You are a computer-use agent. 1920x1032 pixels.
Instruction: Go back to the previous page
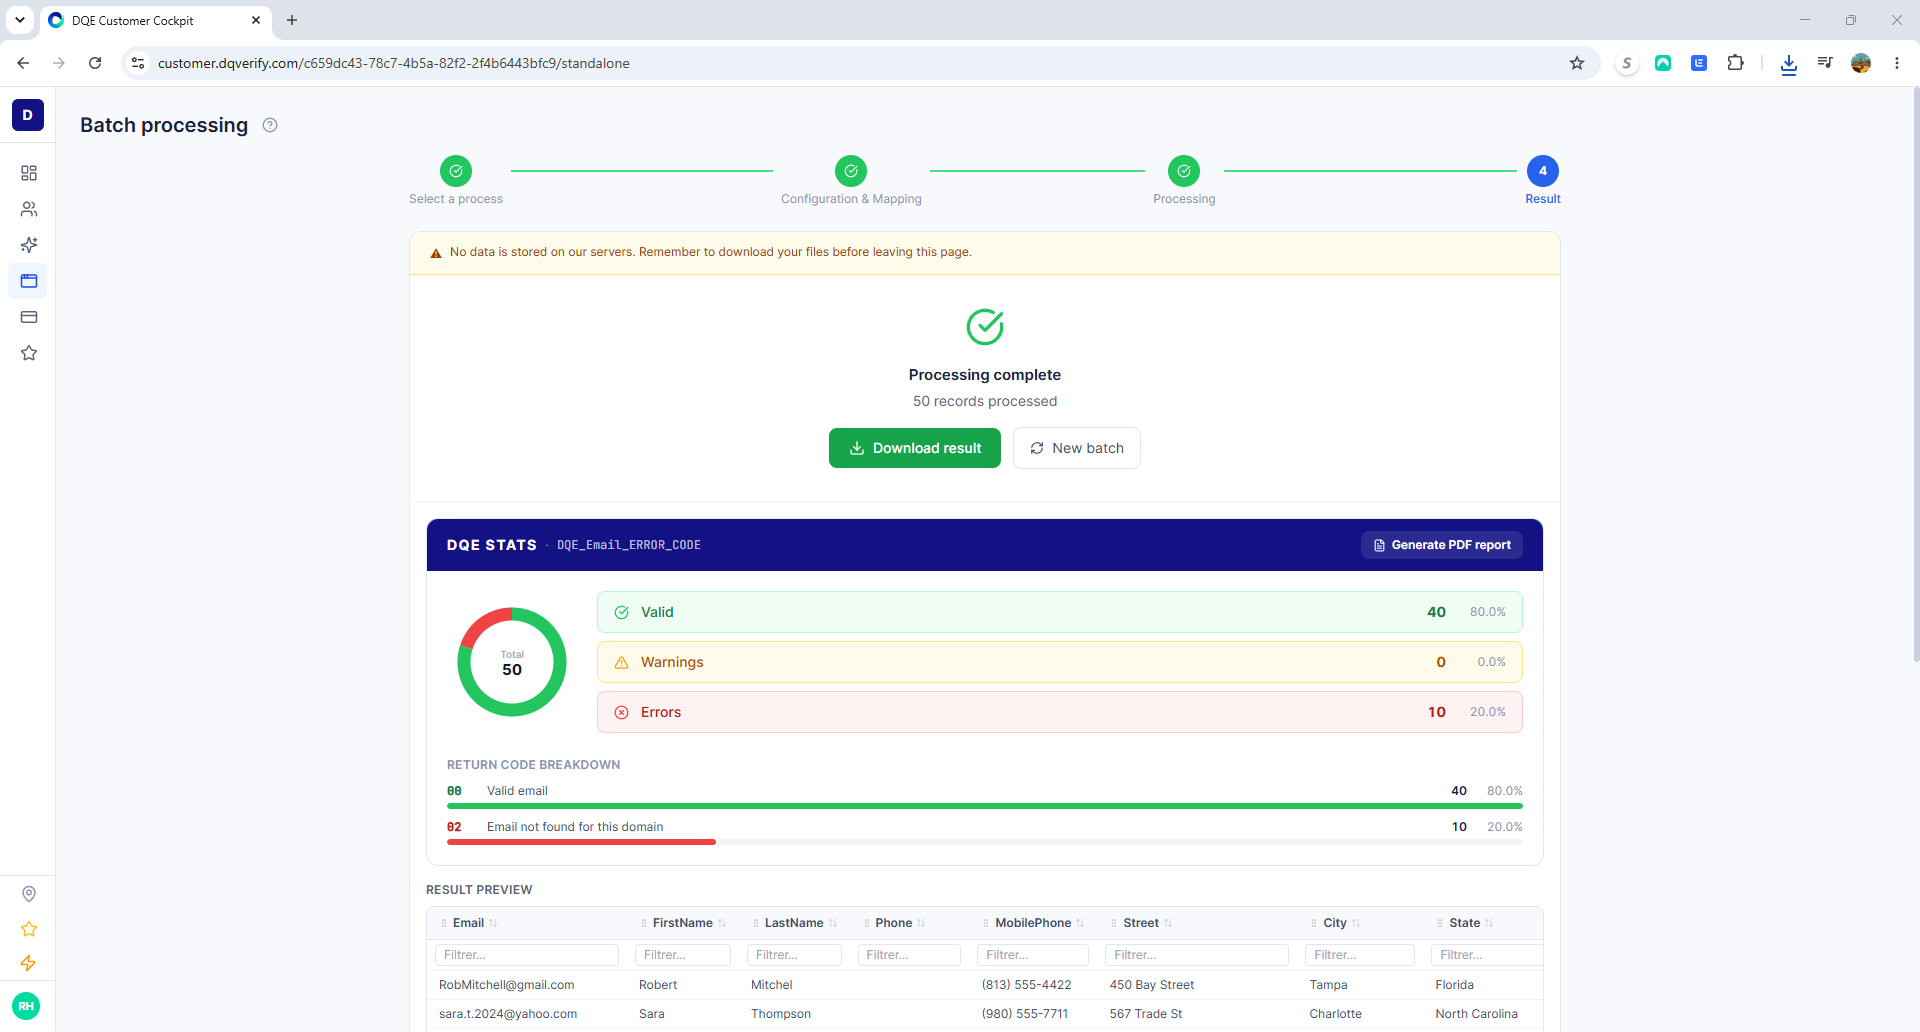pos(23,63)
